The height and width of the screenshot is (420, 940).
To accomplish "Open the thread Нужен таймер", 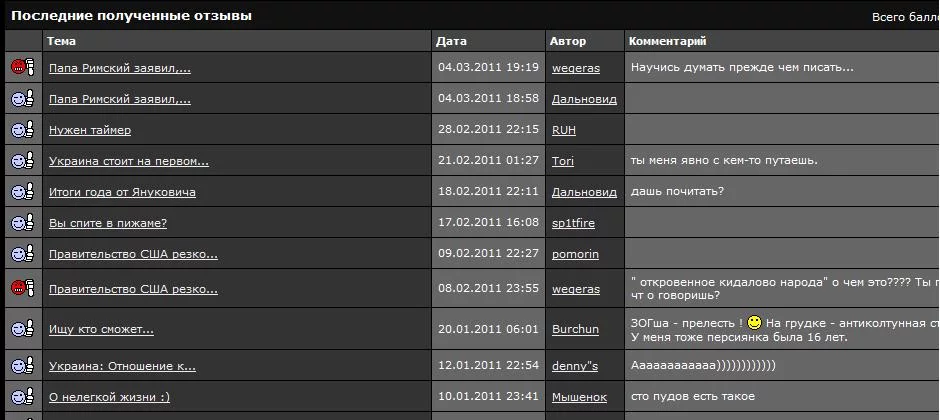I will pyautogui.click(x=90, y=130).
